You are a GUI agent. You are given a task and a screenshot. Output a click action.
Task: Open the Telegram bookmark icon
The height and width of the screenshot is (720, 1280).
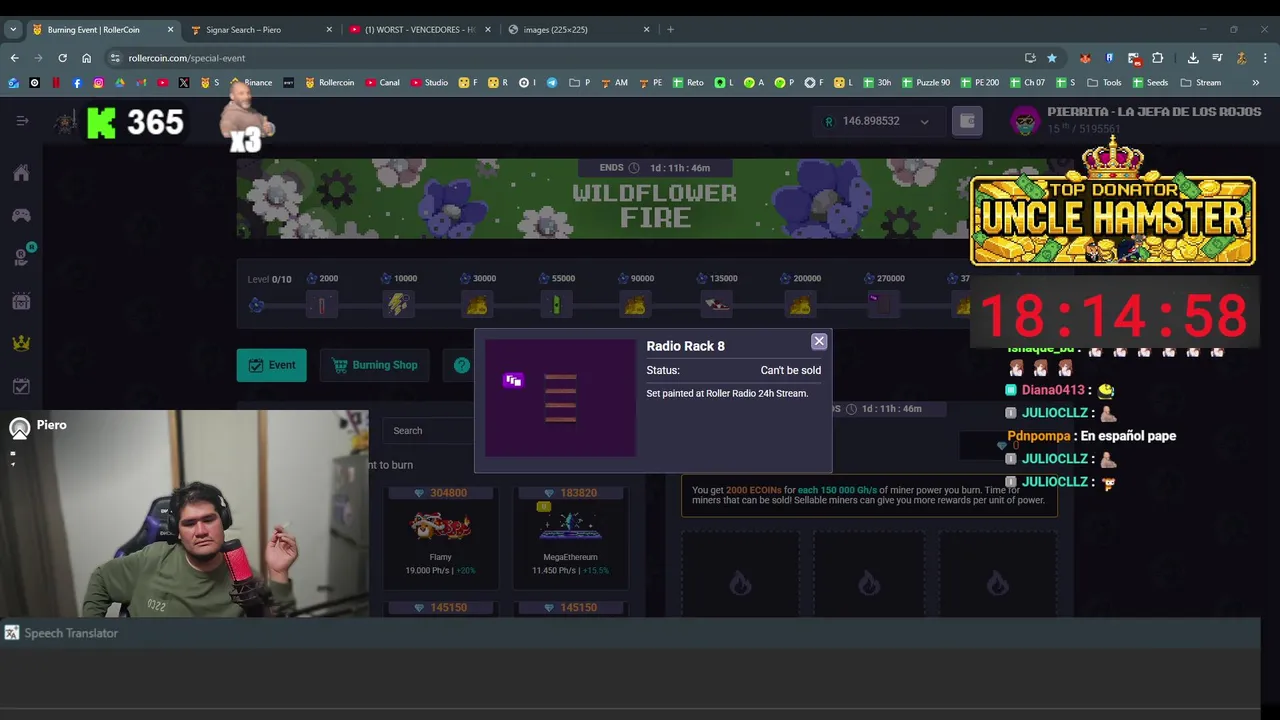pos(551,82)
